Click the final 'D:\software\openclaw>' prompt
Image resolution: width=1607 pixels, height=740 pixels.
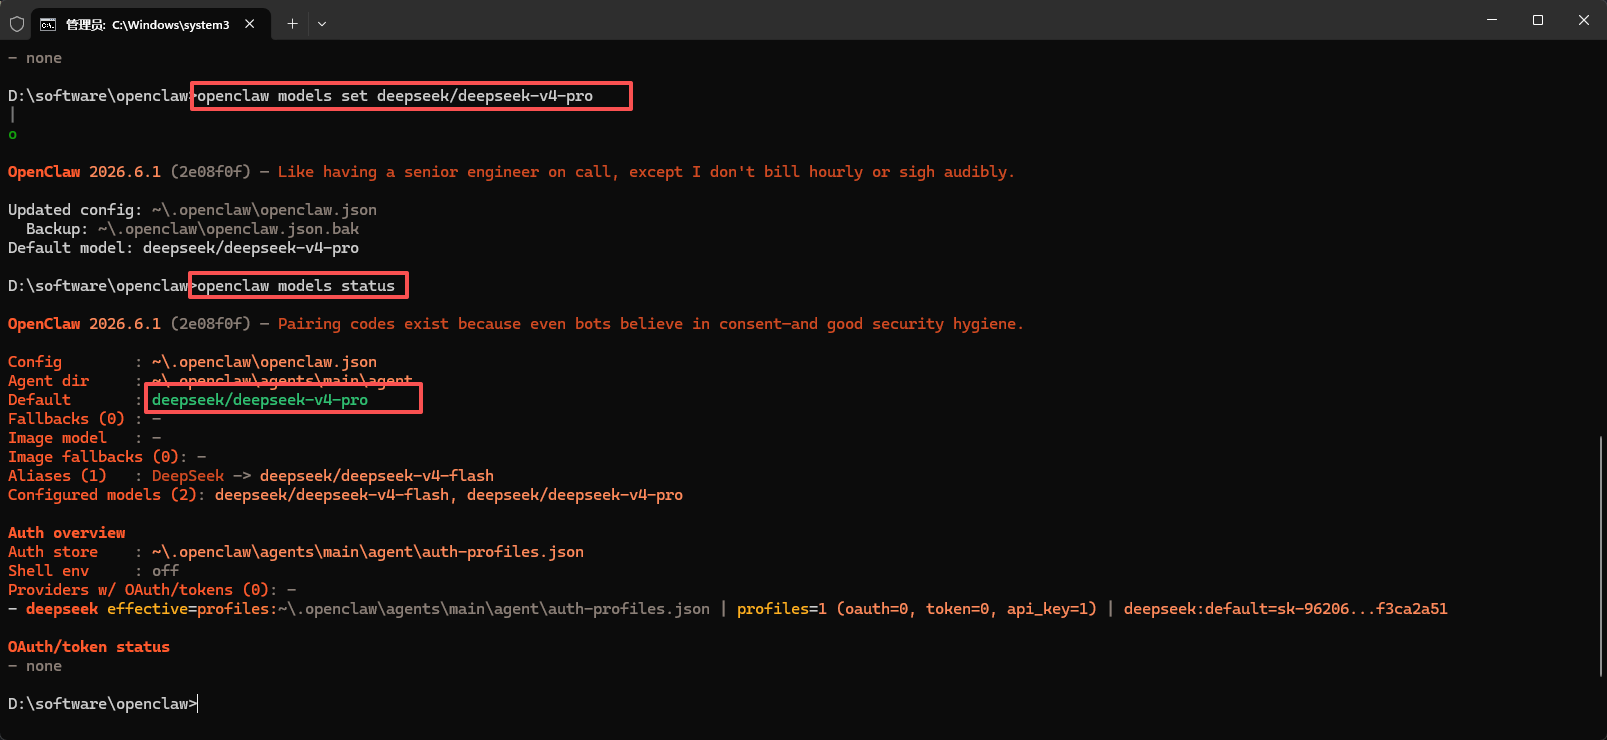(x=102, y=704)
